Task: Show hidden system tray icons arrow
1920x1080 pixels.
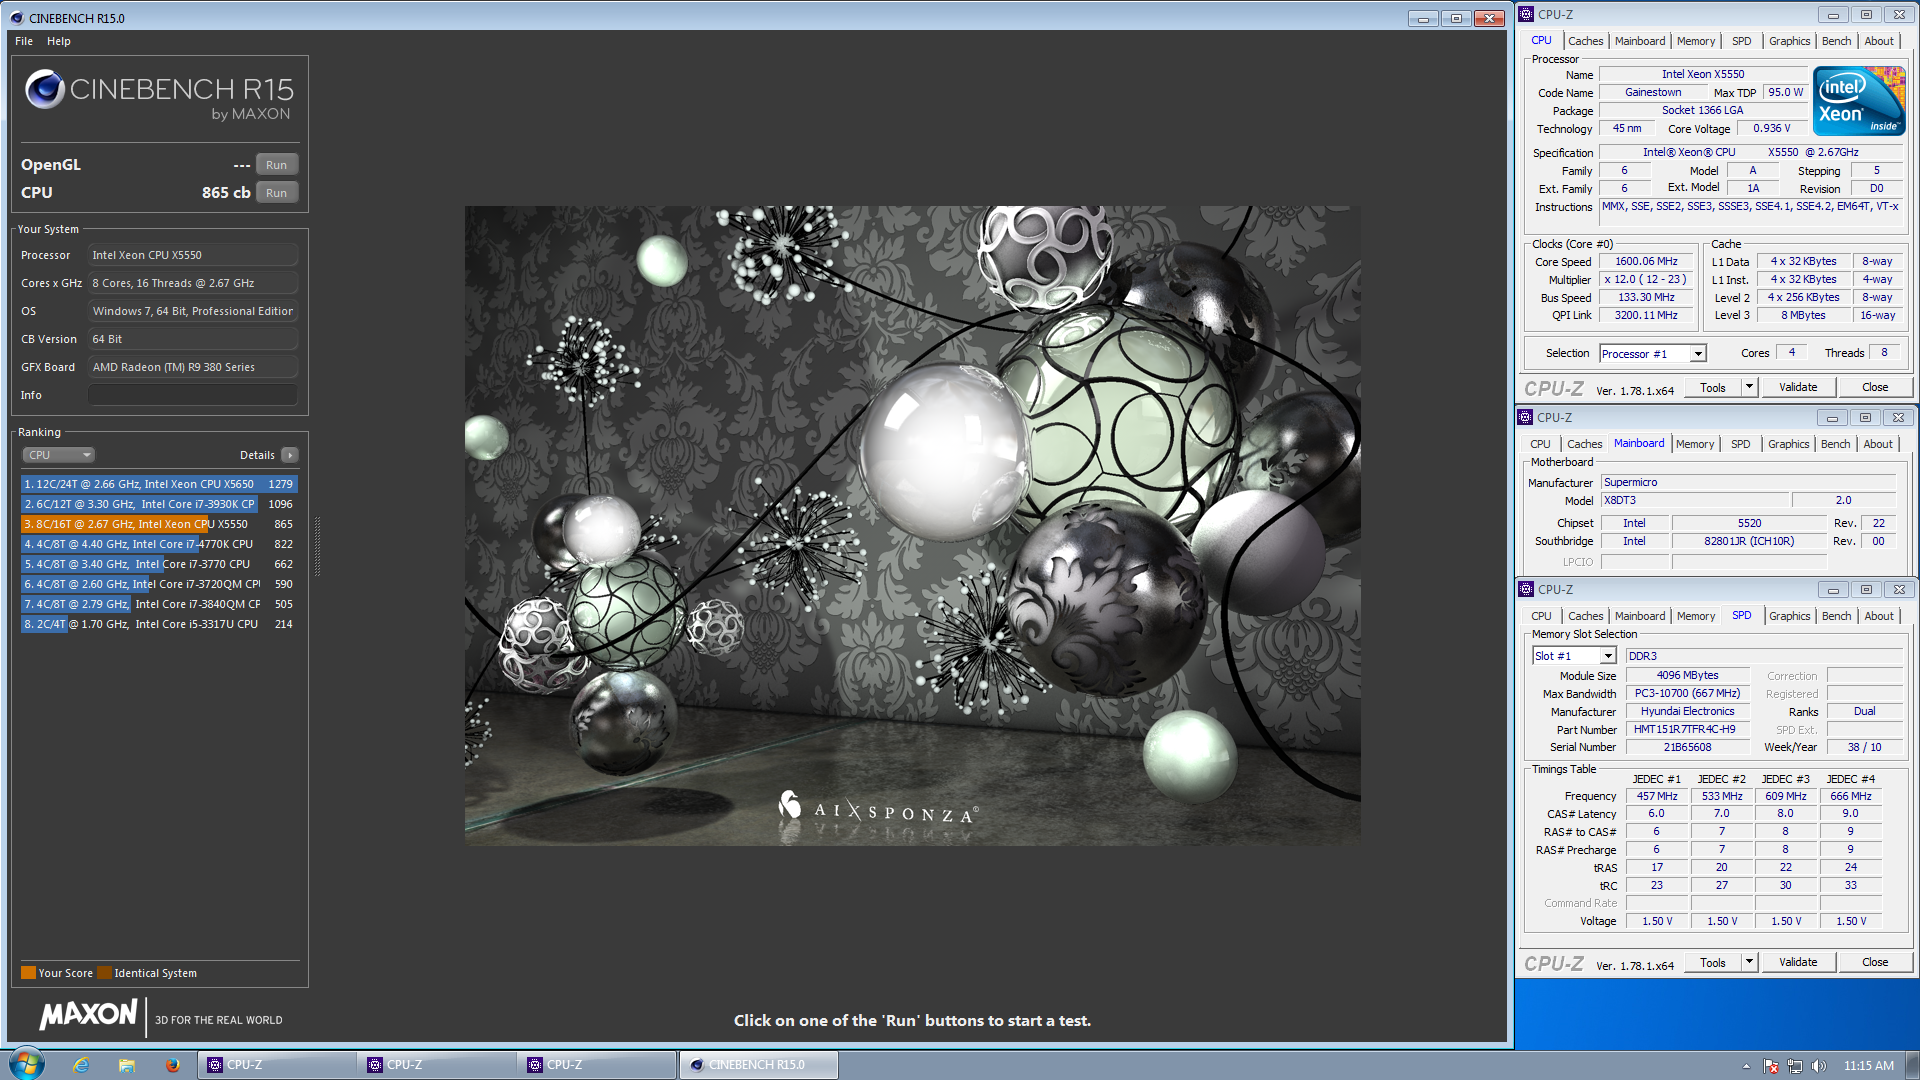Action: (x=1746, y=1066)
